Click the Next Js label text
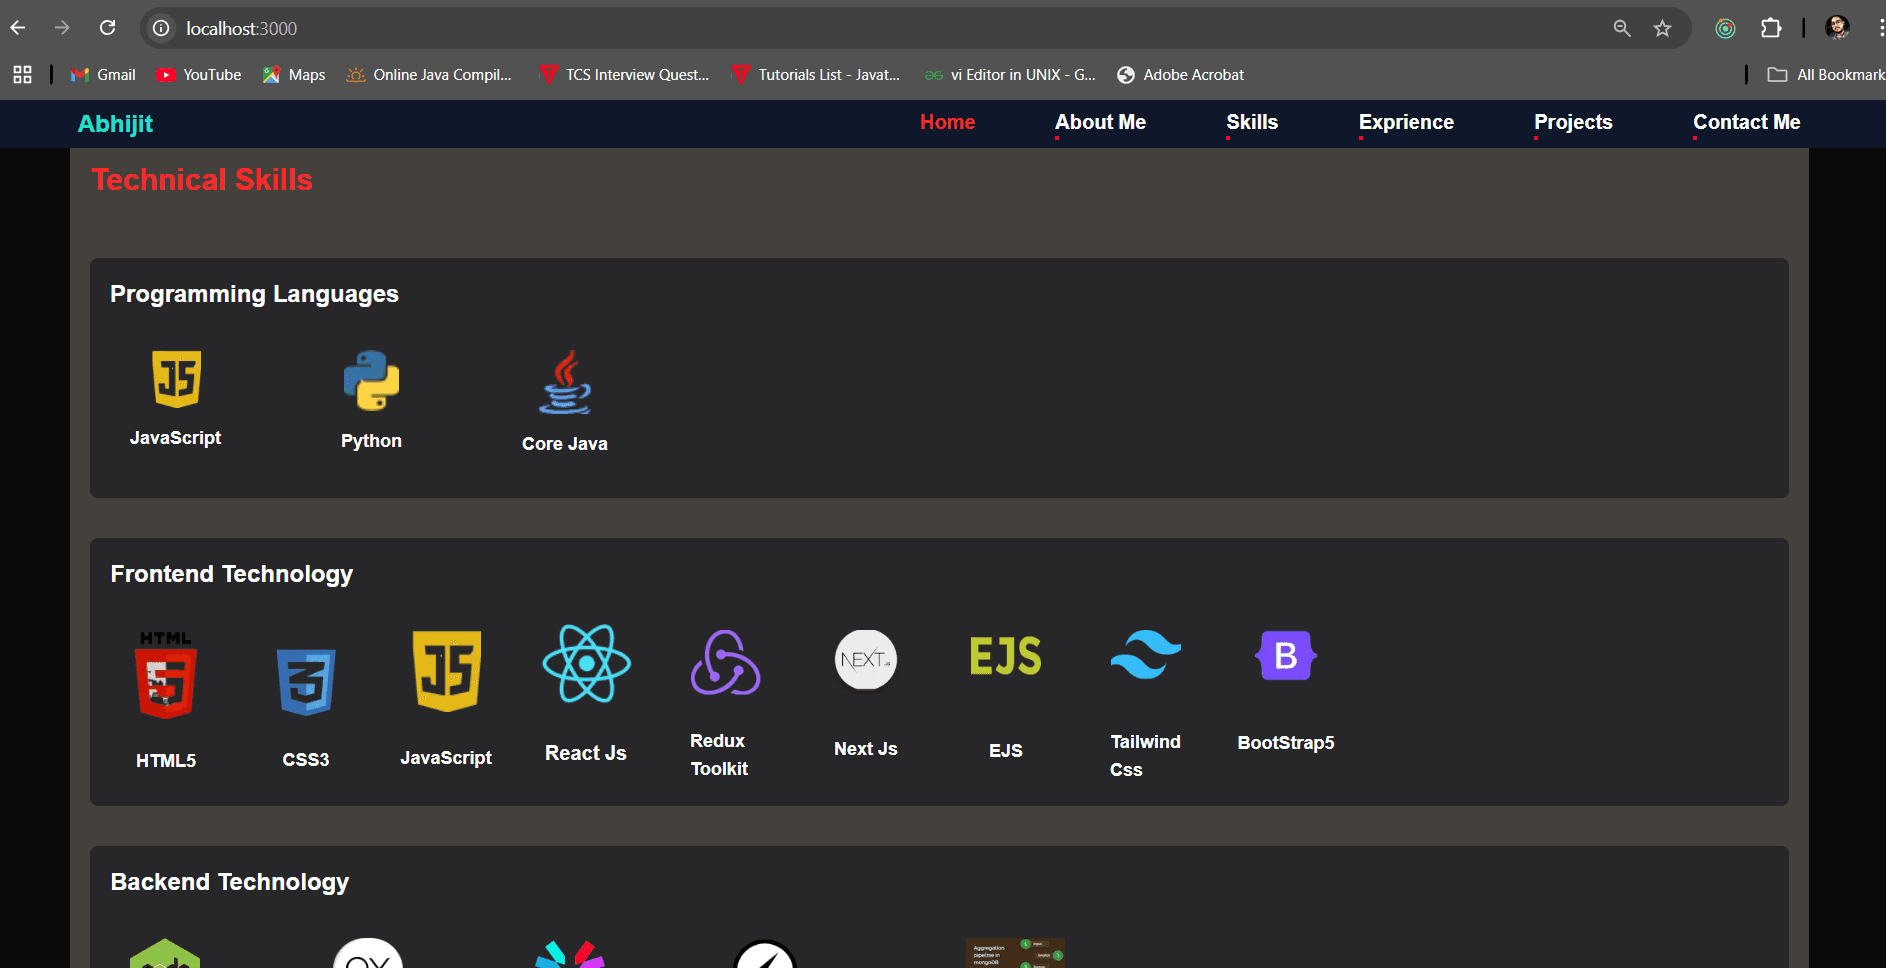1886x968 pixels. (x=866, y=749)
